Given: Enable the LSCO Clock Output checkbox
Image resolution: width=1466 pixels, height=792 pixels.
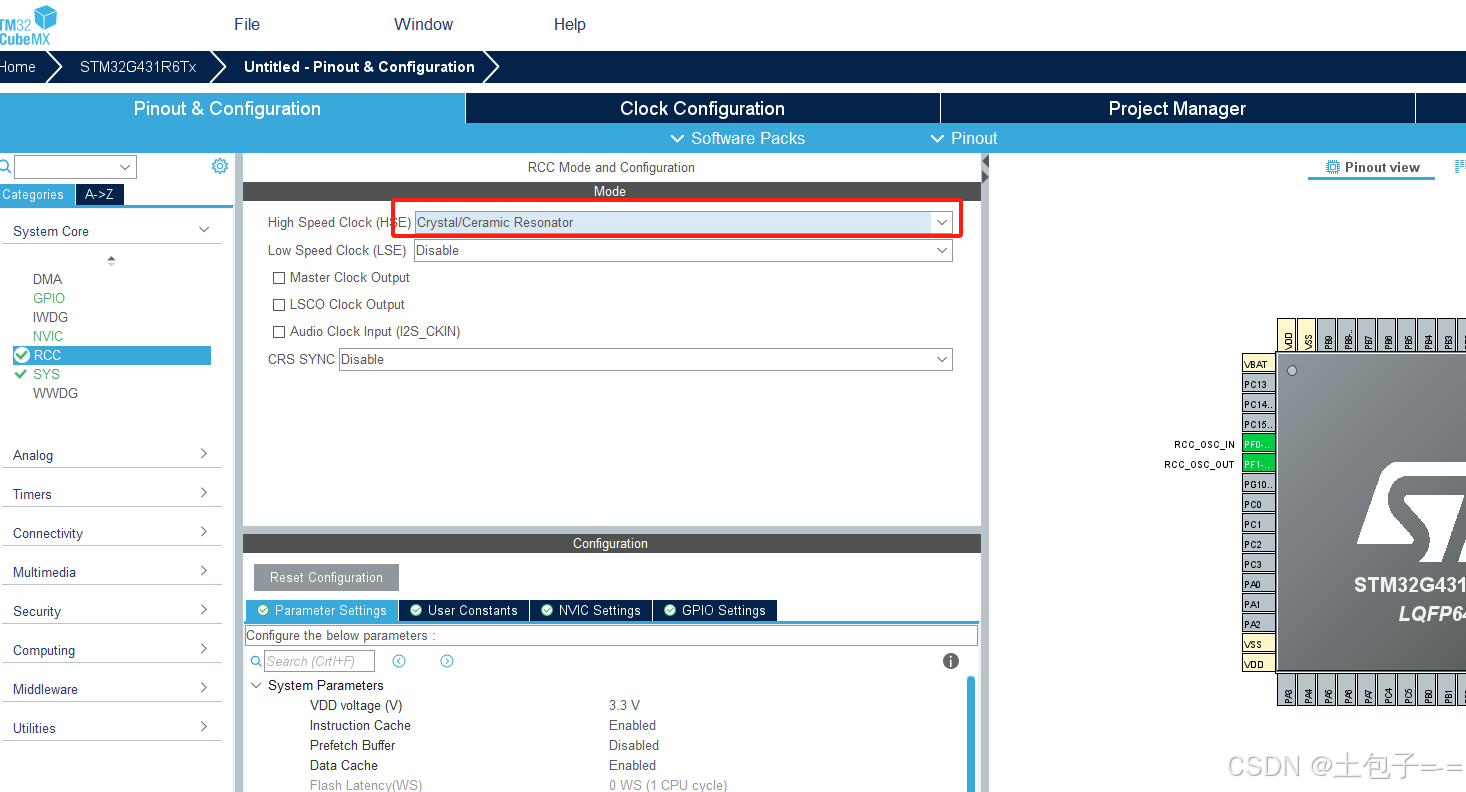Looking at the screenshot, I should [x=279, y=305].
